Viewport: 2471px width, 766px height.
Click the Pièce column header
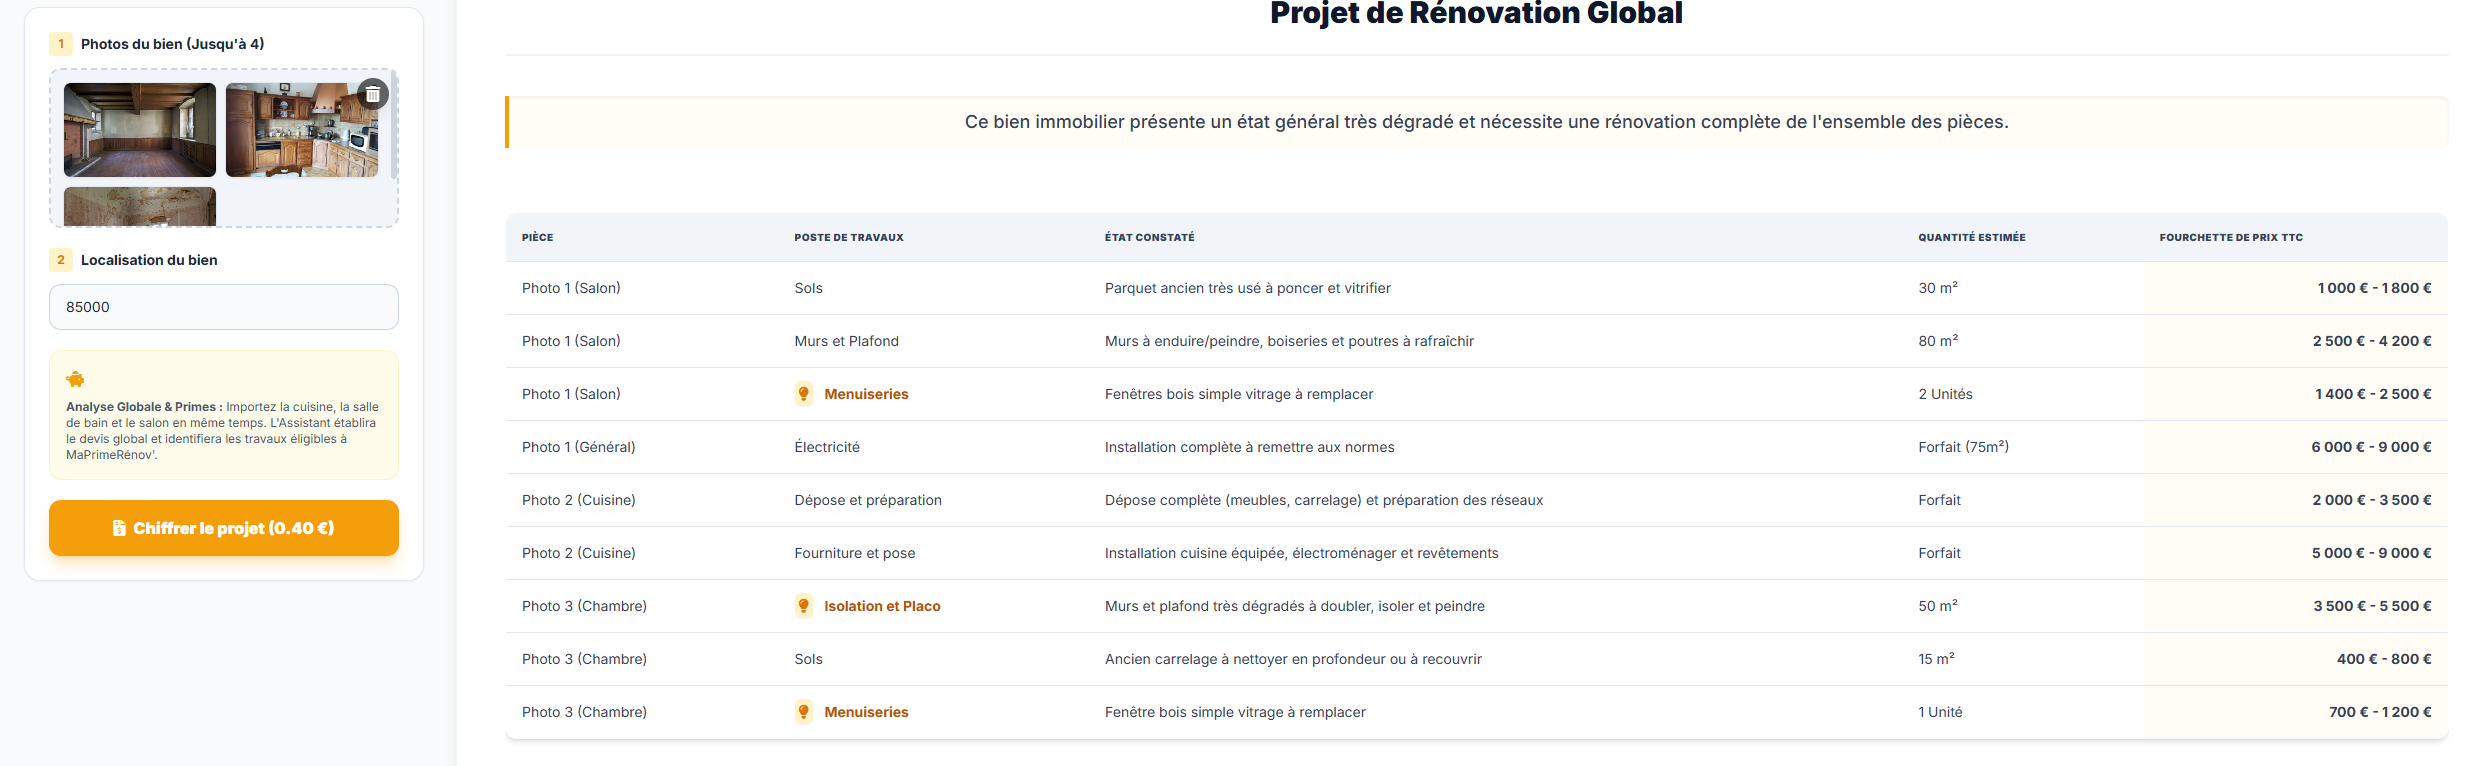[537, 237]
